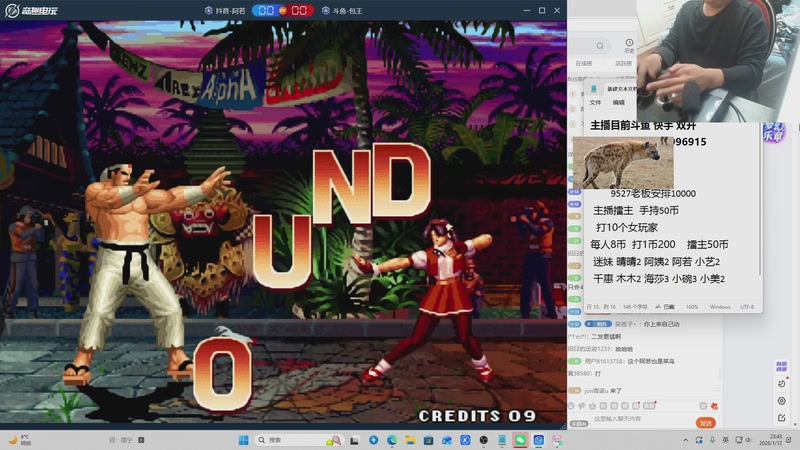Click the 抖音-阿若 player label
800x450 pixels.
(225, 11)
